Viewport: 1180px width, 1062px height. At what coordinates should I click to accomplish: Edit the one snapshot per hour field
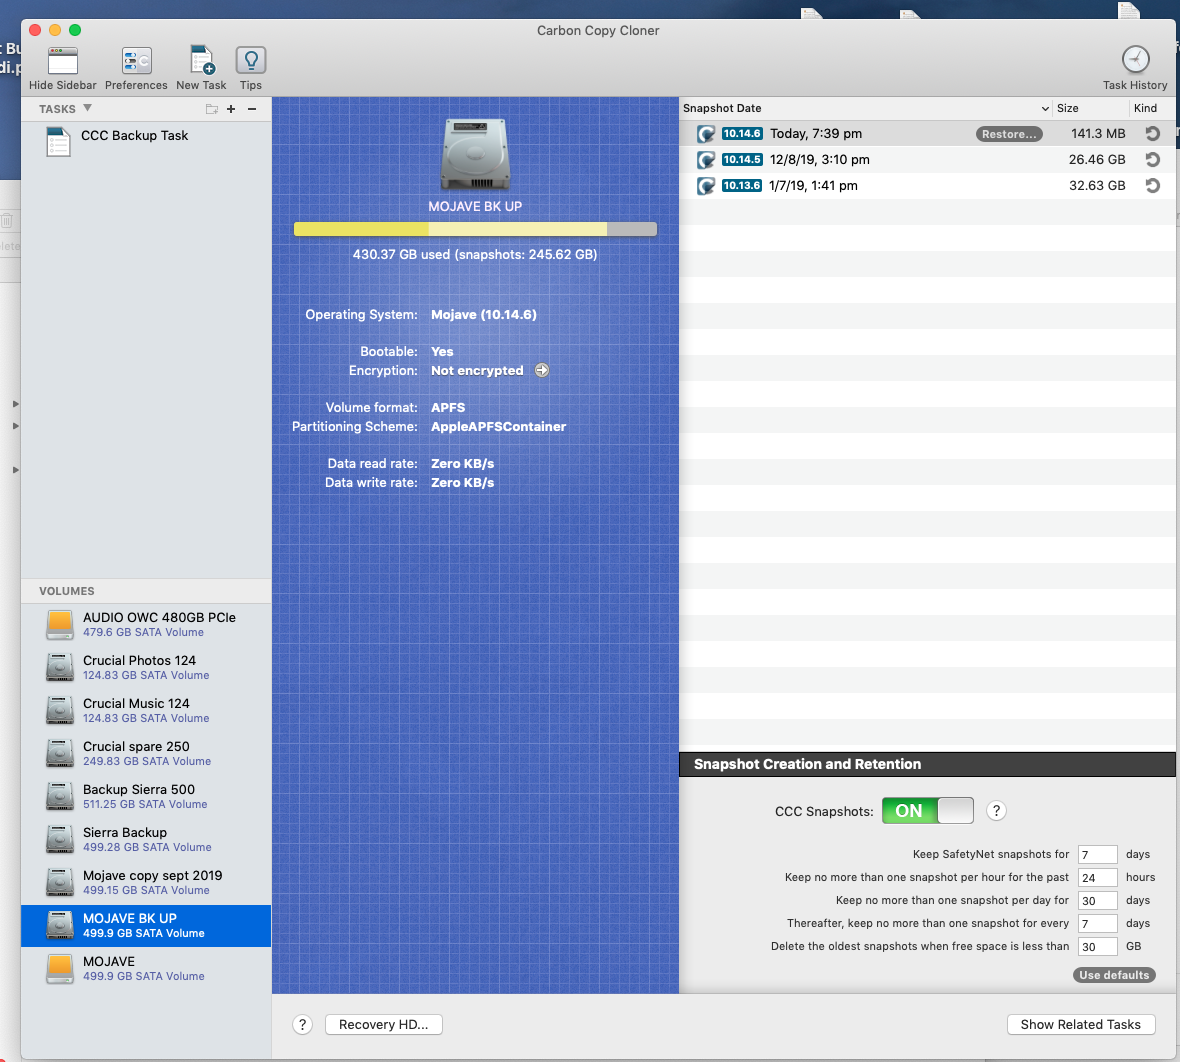1097,878
